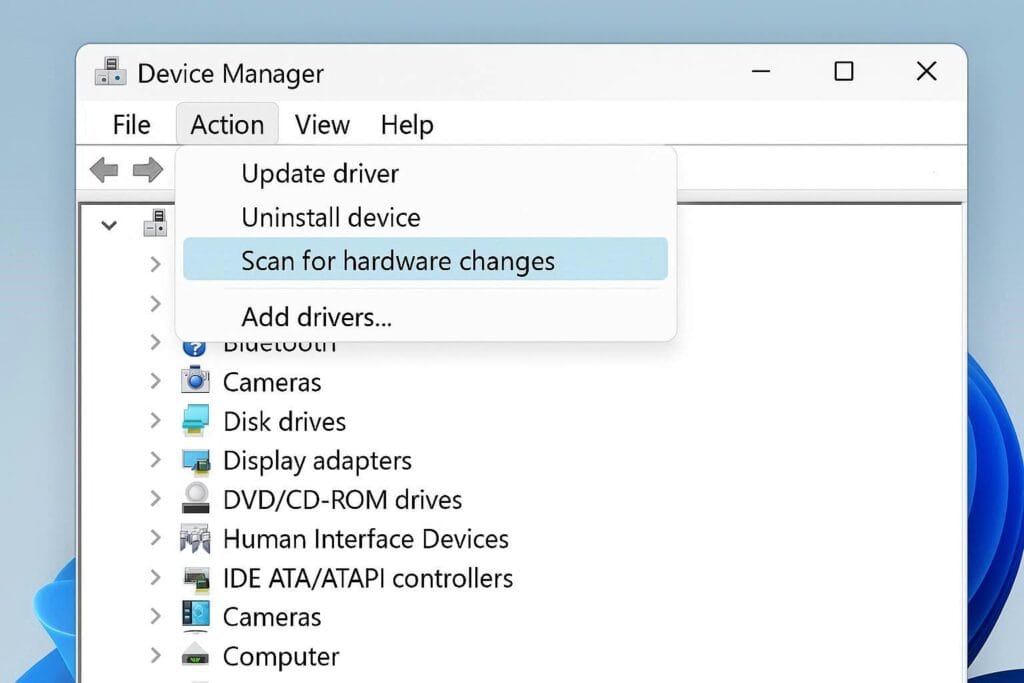Collapse the root computer tree node

click(x=109, y=226)
